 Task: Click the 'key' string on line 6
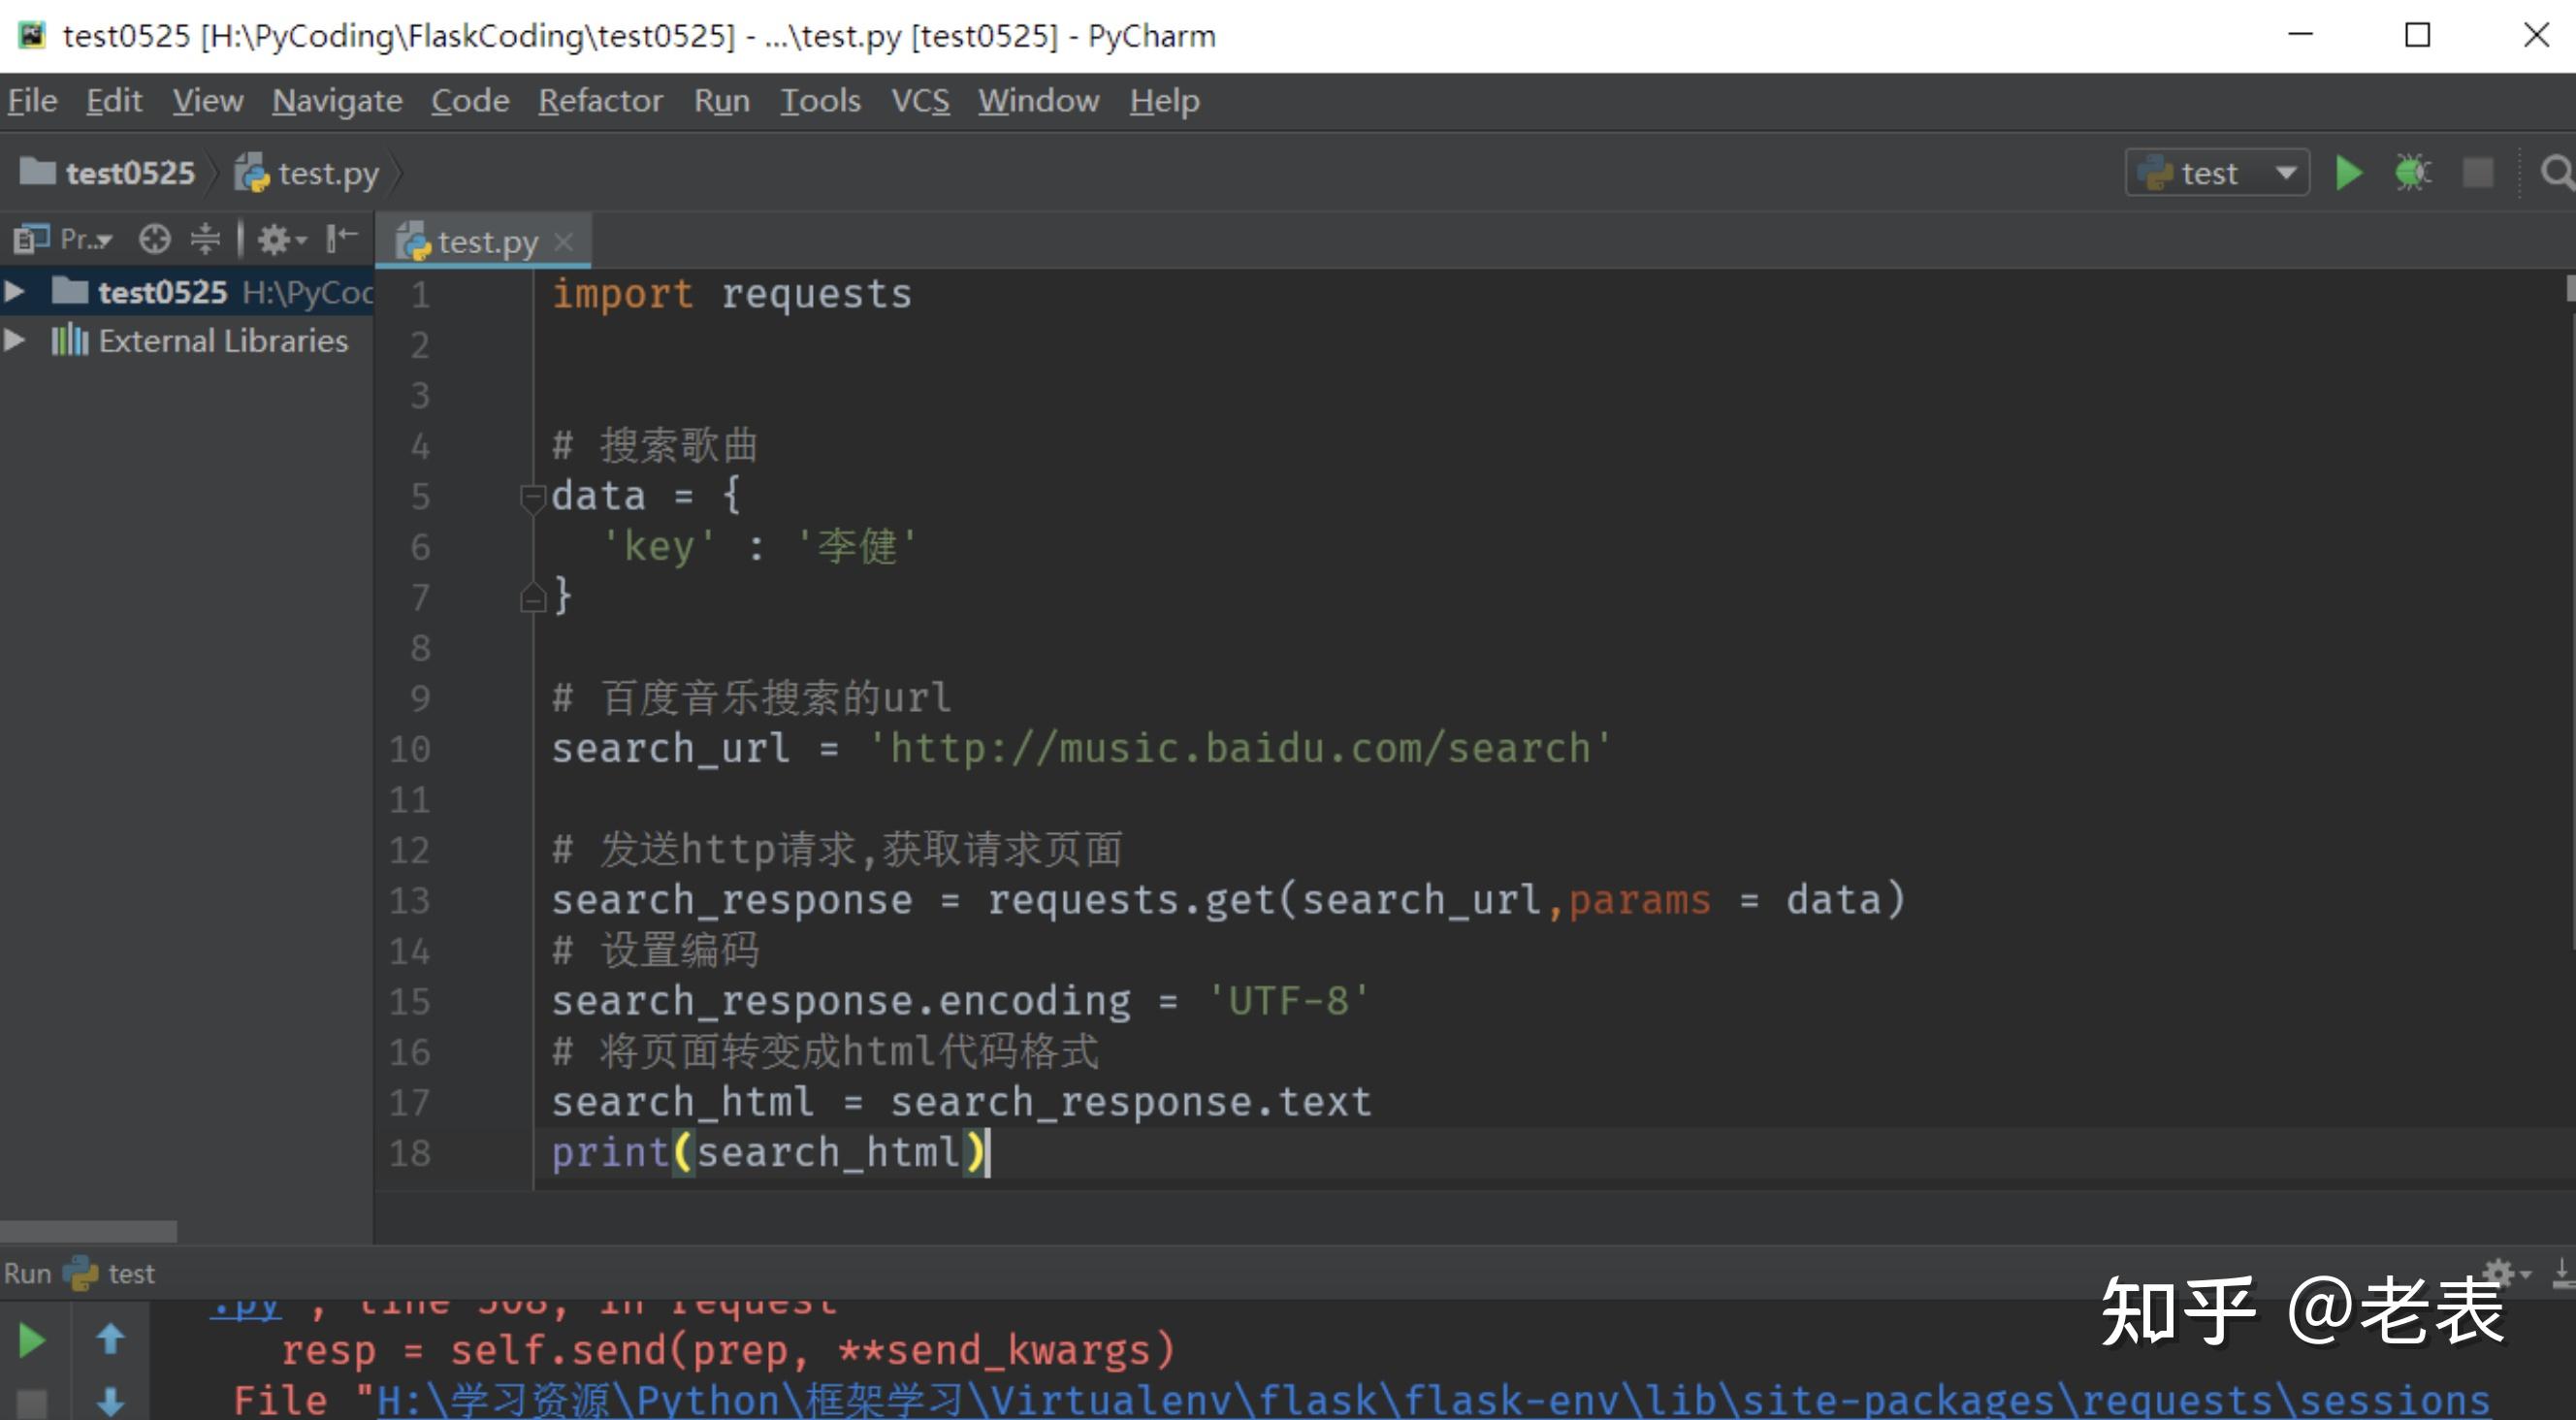[658, 547]
